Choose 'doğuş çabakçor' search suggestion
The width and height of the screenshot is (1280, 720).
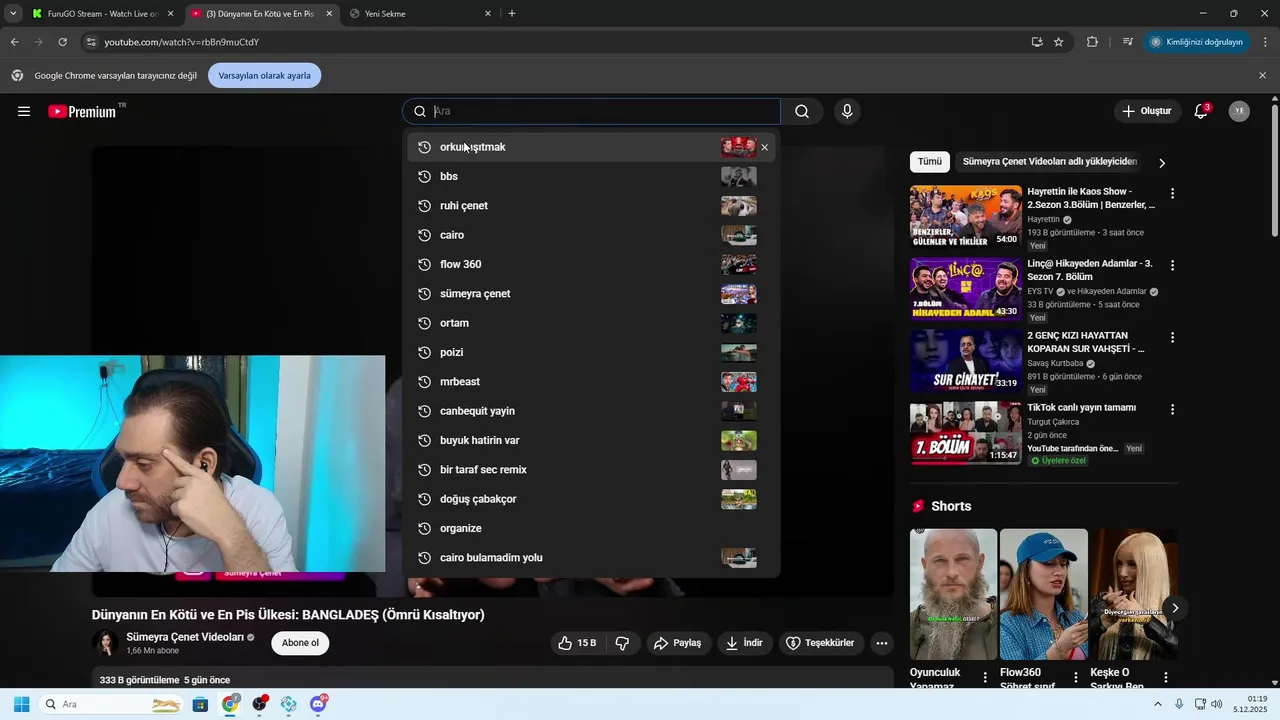[592, 499]
